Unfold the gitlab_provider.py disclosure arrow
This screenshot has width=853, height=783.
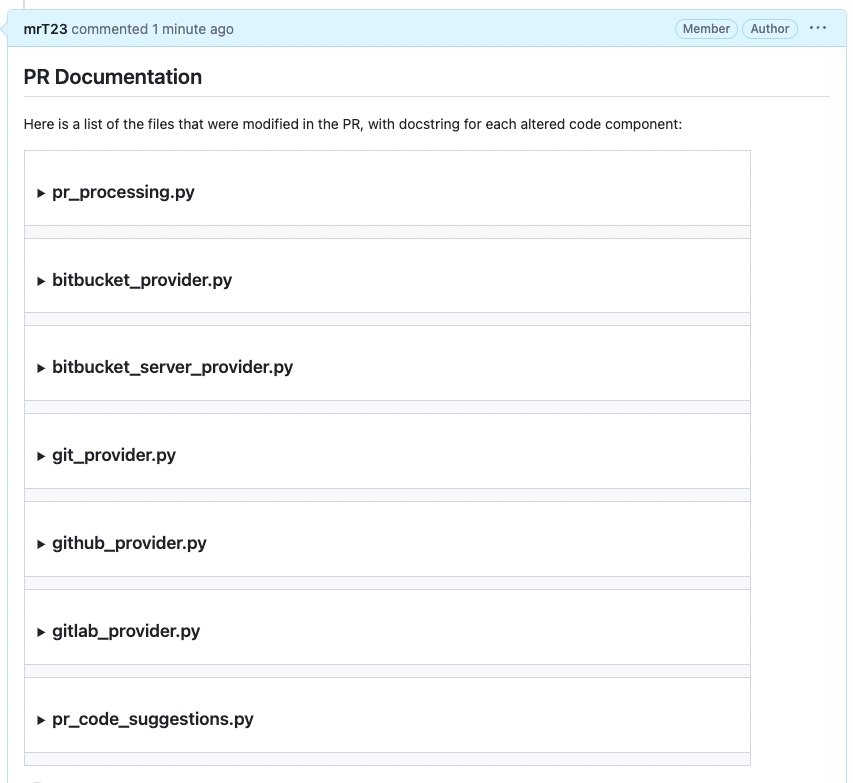point(41,632)
